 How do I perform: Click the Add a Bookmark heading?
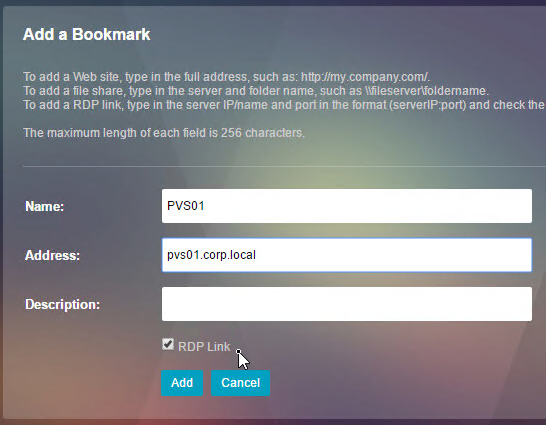point(87,34)
